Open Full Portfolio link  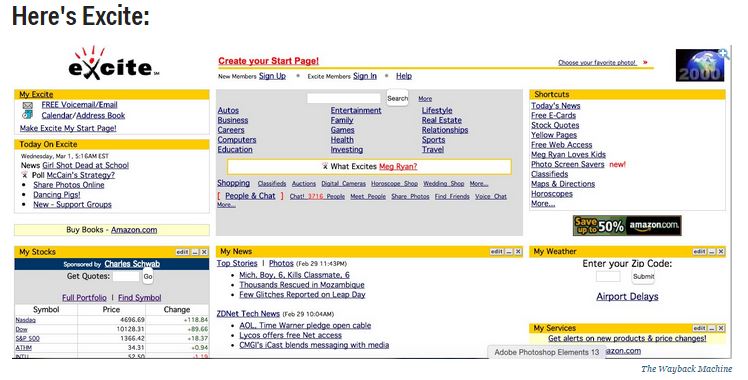click(x=84, y=298)
